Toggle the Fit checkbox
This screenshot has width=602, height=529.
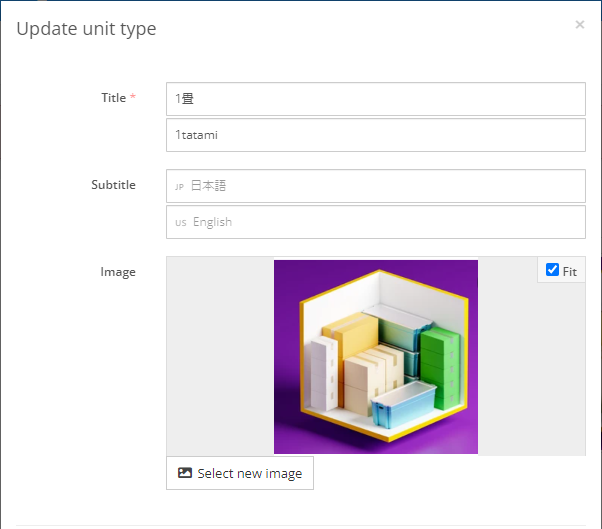pyautogui.click(x=552, y=269)
